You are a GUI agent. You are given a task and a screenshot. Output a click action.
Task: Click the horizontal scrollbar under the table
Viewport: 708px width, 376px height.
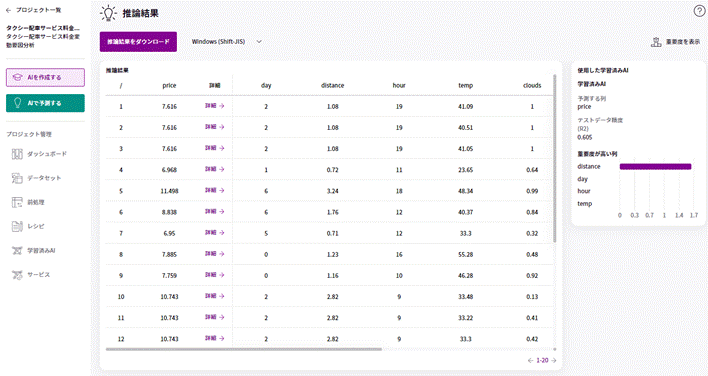click(244, 349)
